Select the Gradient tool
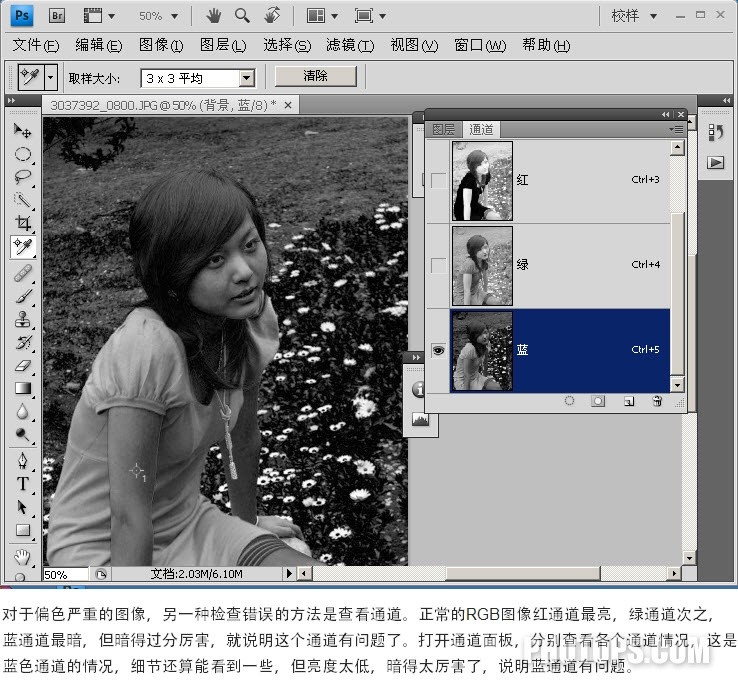This screenshot has width=738, height=695. (22, 389)
